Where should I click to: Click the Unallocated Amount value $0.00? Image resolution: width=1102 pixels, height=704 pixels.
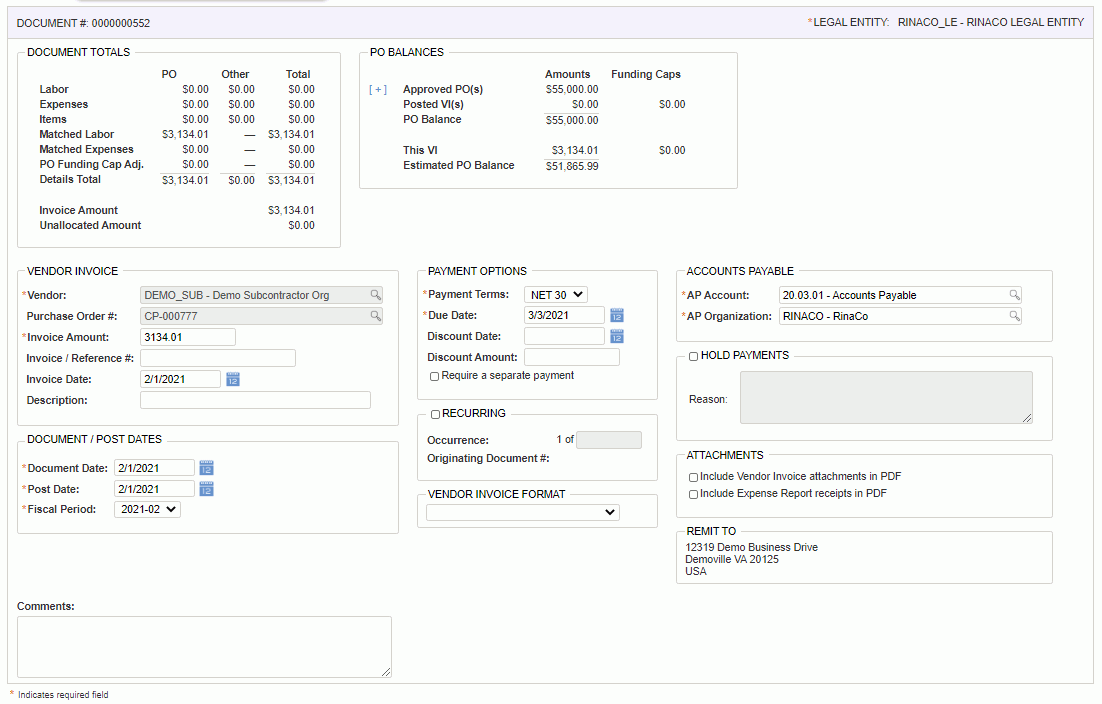point(302,226)
